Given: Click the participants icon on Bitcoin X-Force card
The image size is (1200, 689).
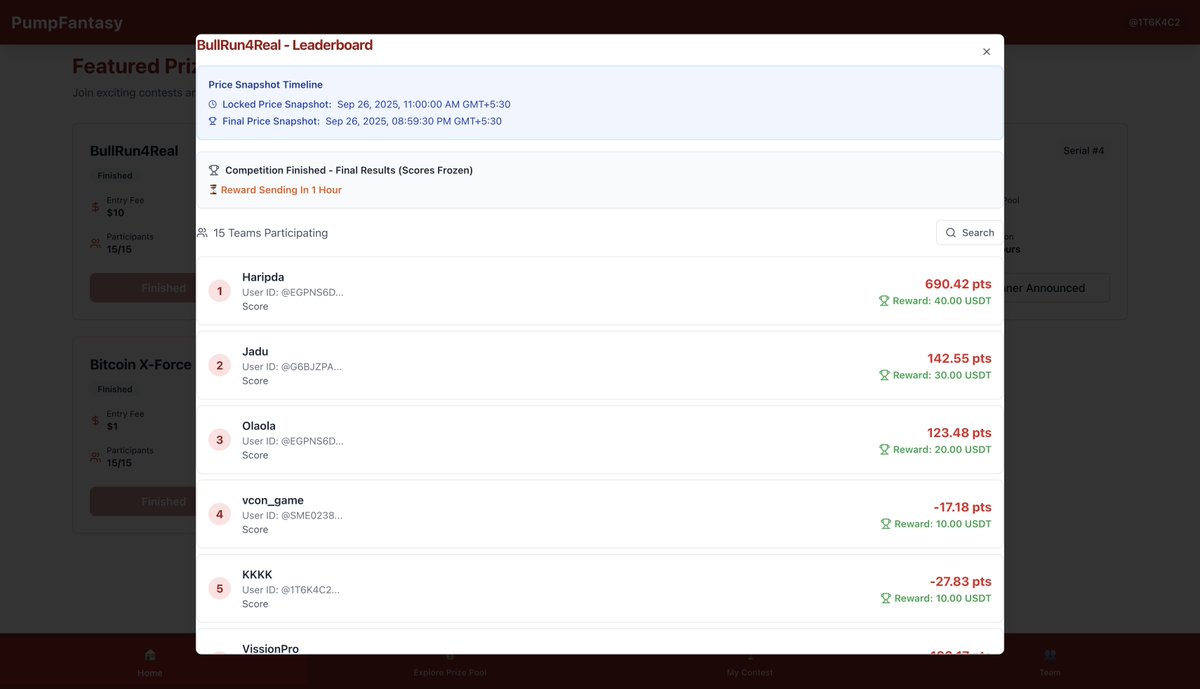Looking at the screenshot, I should click(x=96, y=457).
